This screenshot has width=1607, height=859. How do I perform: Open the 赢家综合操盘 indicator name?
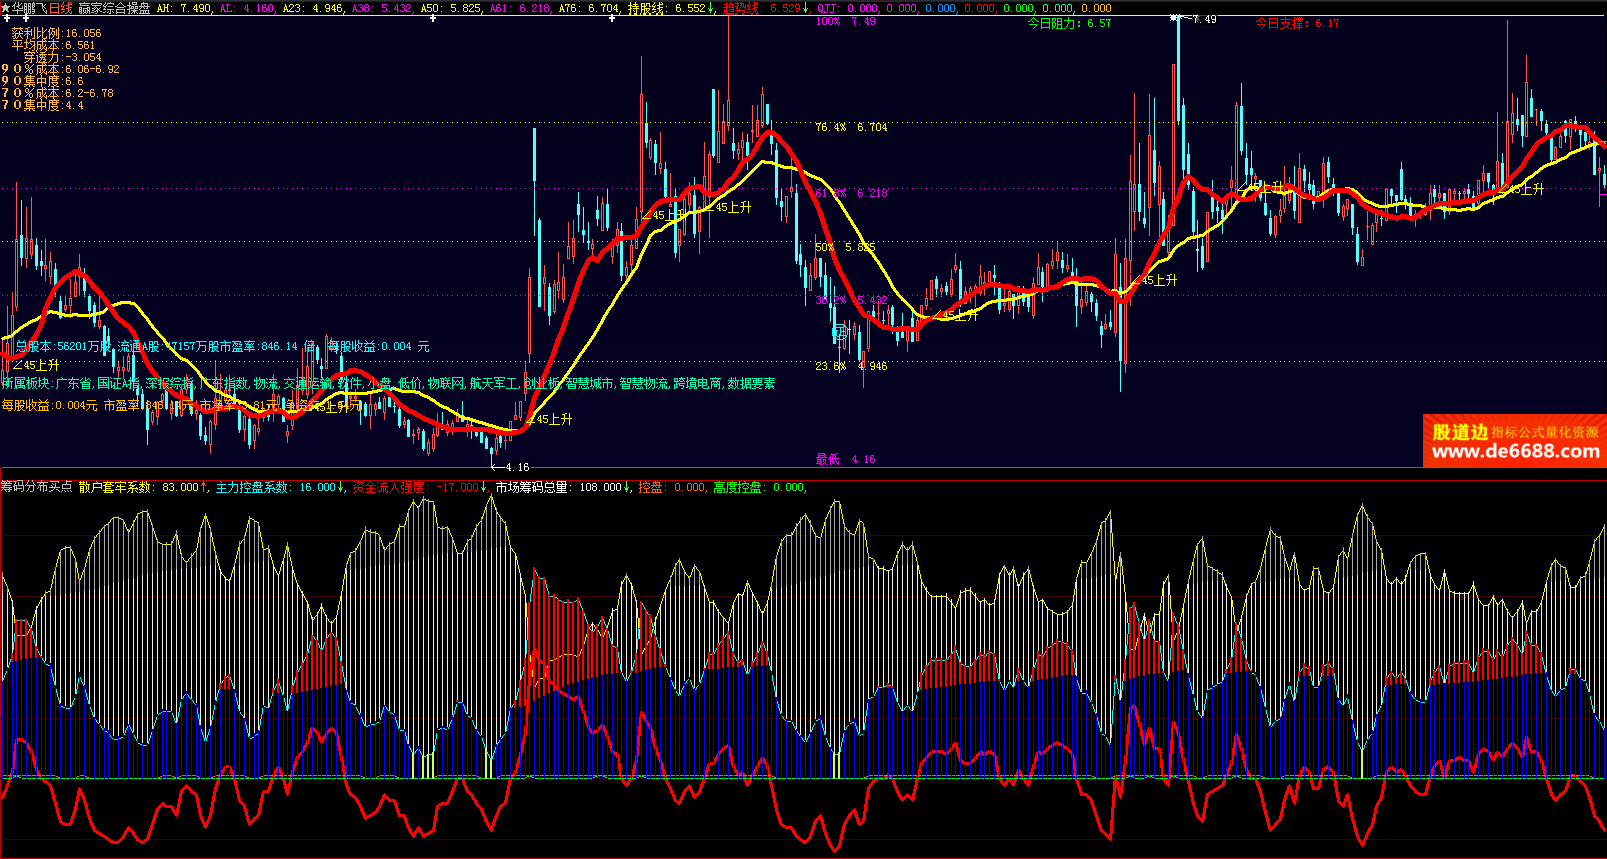114,8
